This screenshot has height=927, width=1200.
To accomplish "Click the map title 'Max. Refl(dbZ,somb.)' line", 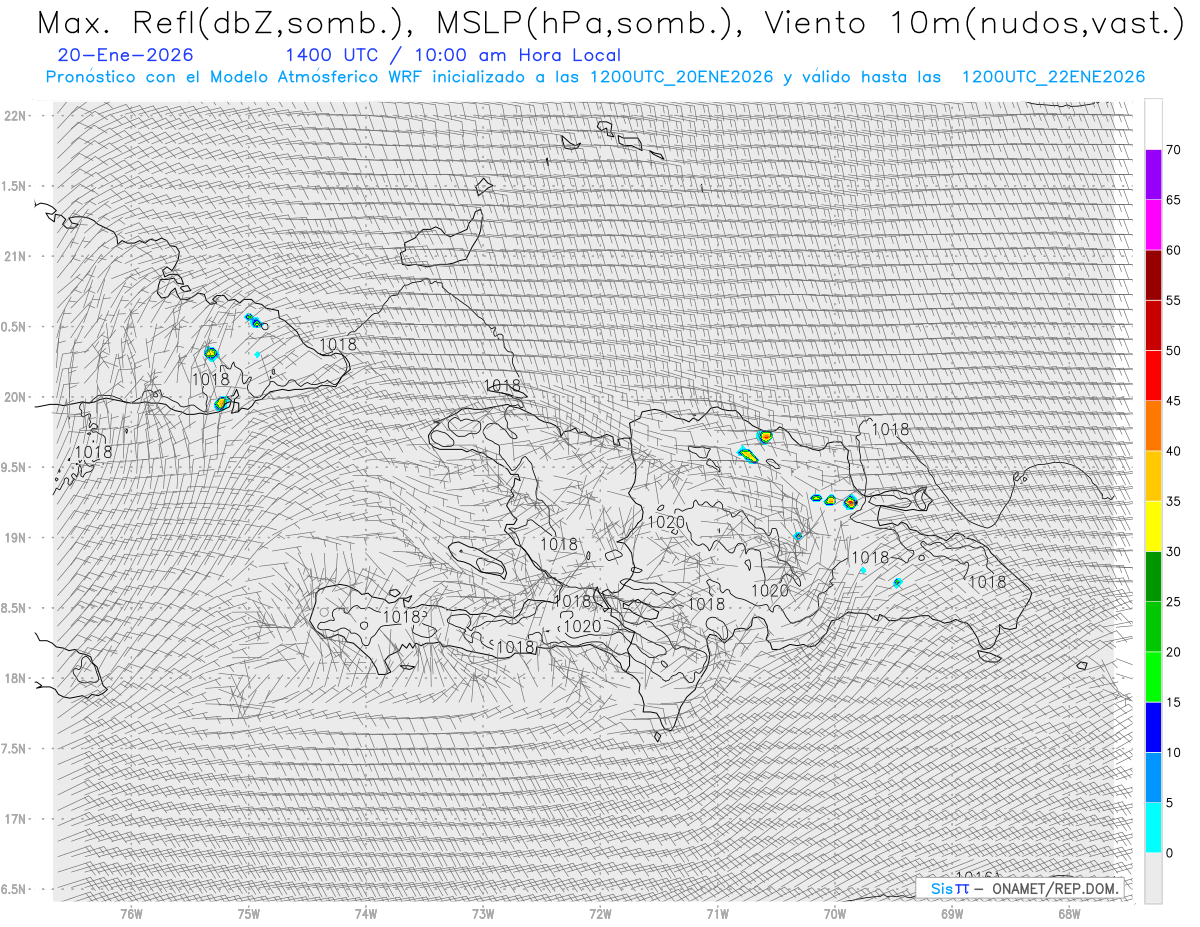I will [x=611, y=23].
